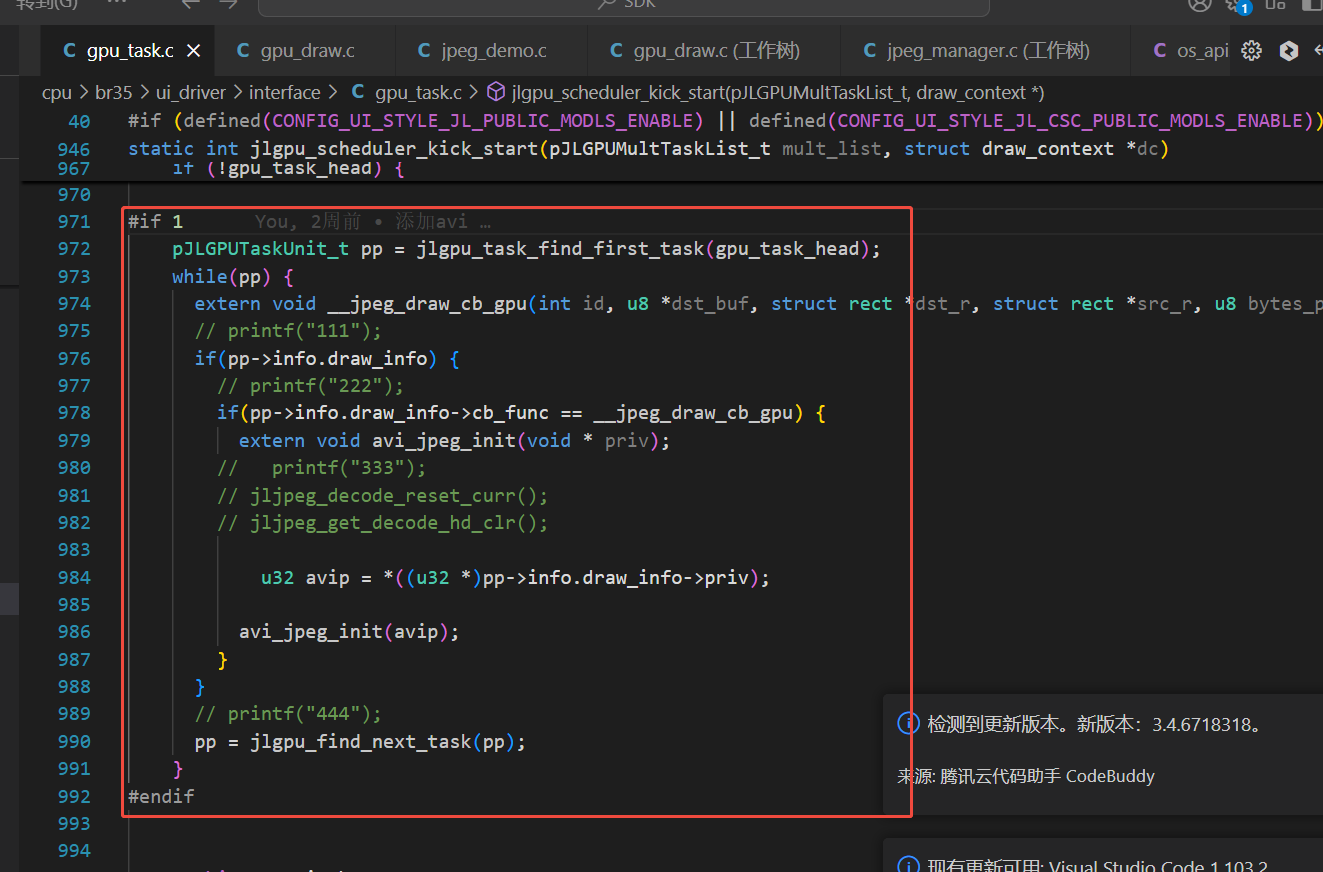Click the avi_jpeg_init(avip); call on line 986
Viewport: 1323px width, 872px height.
coord(349,632)
